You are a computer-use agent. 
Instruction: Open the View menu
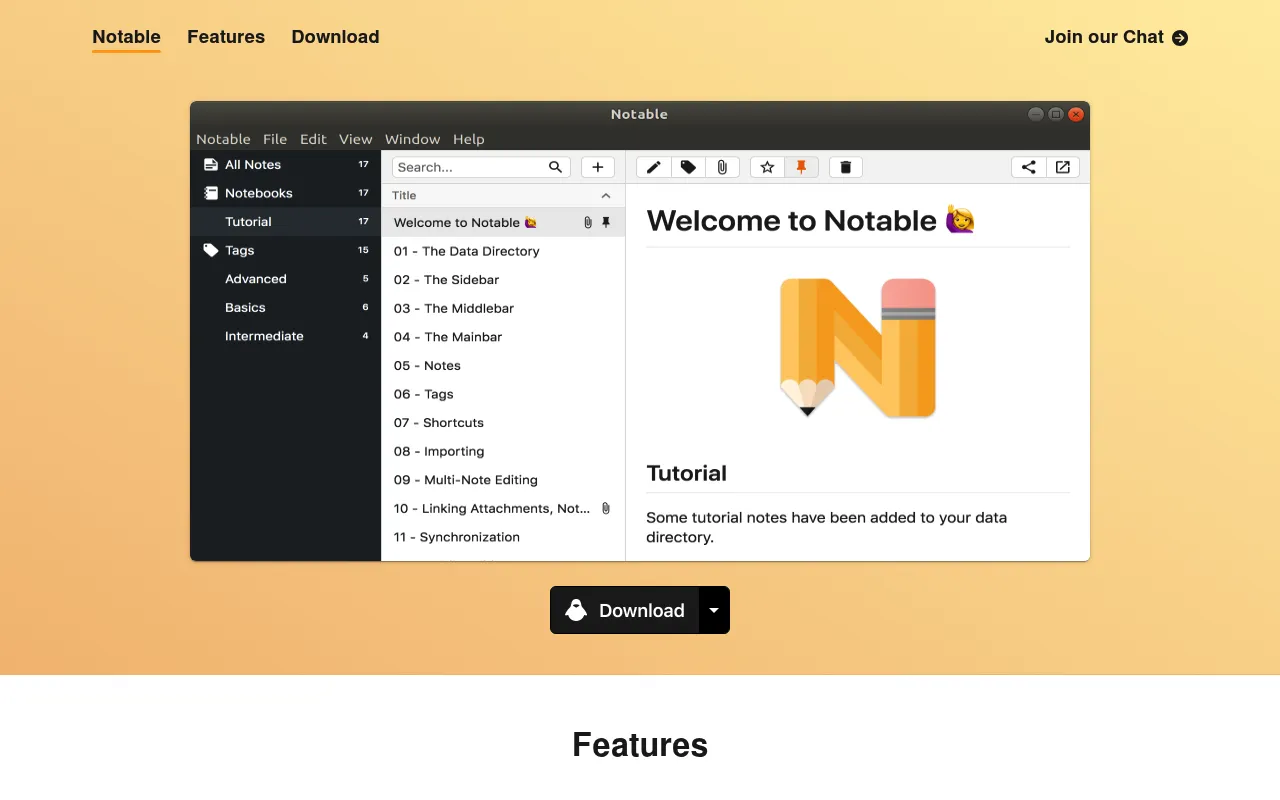click(x=356, y=139)
